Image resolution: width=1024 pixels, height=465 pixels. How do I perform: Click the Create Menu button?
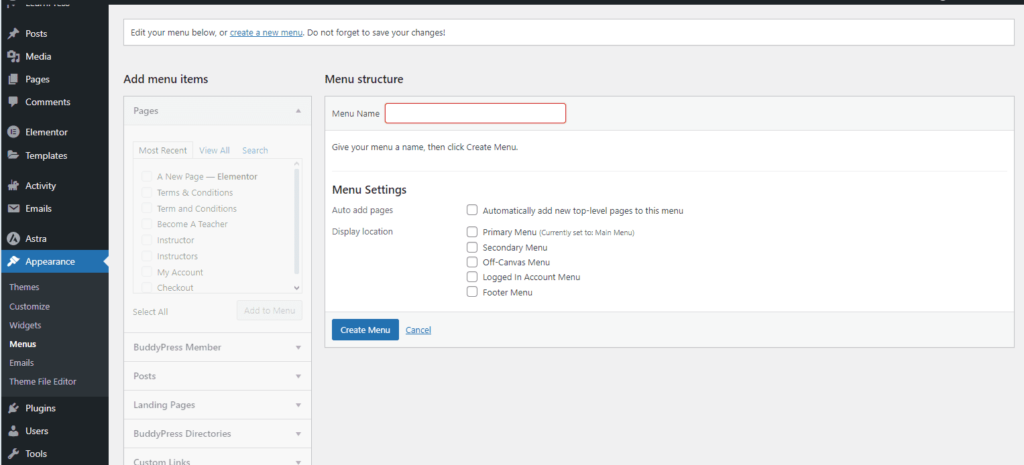click(x=365, y=330)
